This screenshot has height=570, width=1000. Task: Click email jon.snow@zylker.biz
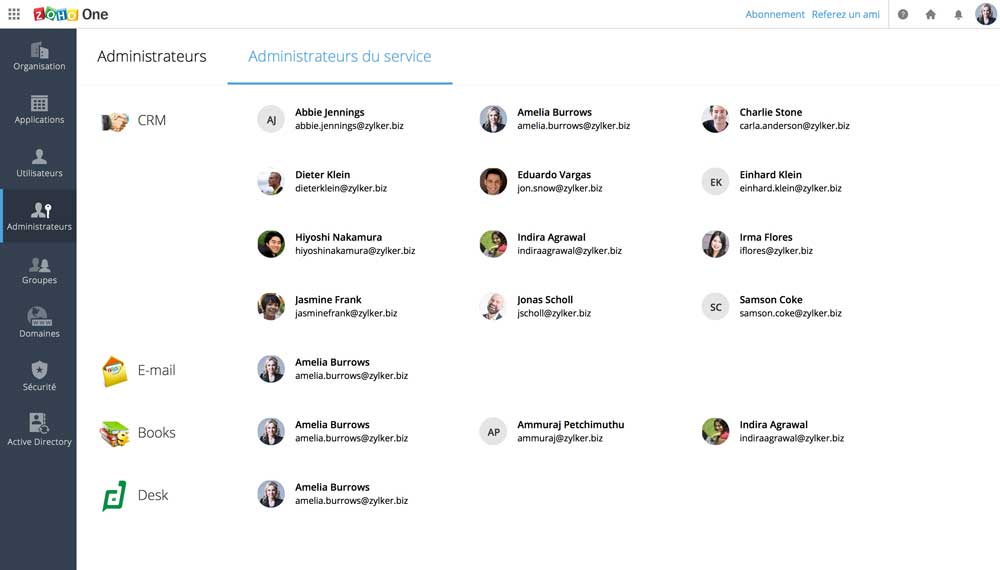click(559, 188)
